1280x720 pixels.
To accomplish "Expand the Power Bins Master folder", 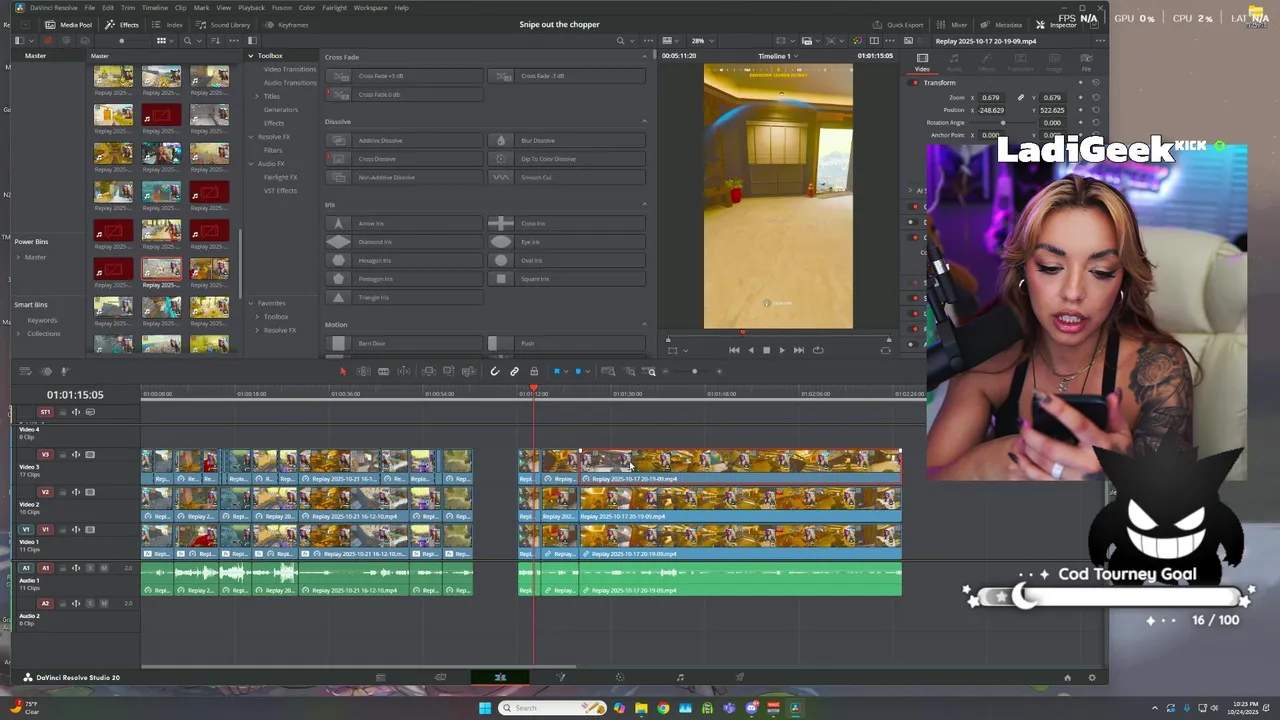I will coord(18,258).
